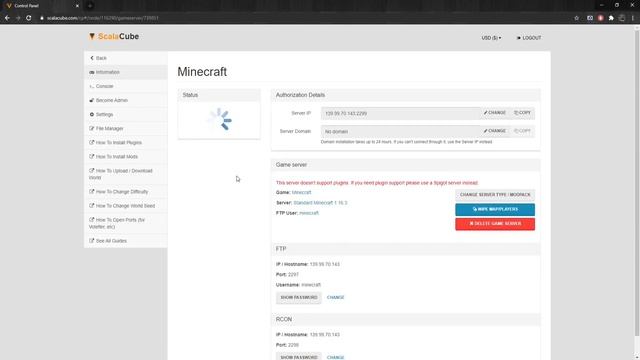Click the blue WIPE MAP/PLAYERS button
This screenshot has height=360, width=640.
[495, 209]
